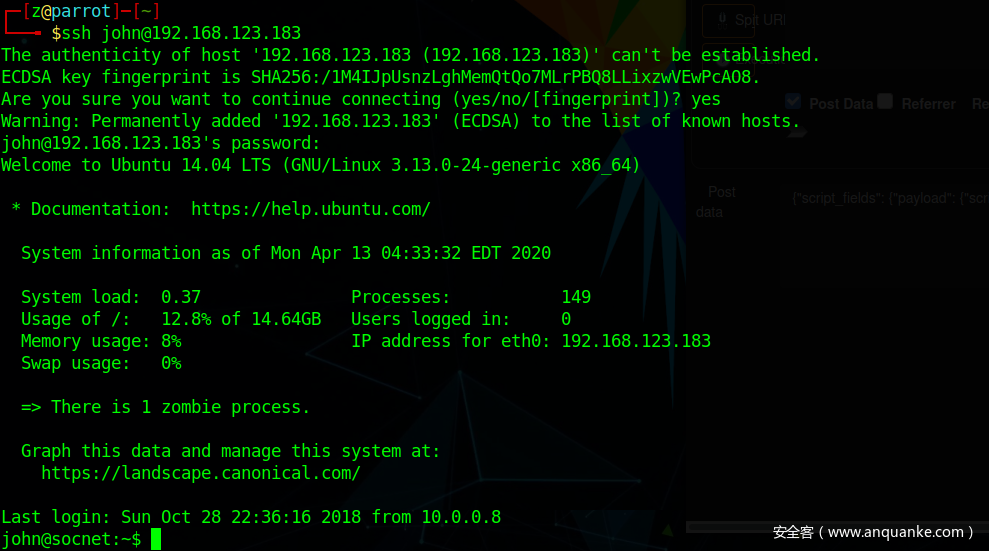This screenshot has width=989, height=551.
Task: Uncheck the Post Data checkbox
Action: click(793, 101)
